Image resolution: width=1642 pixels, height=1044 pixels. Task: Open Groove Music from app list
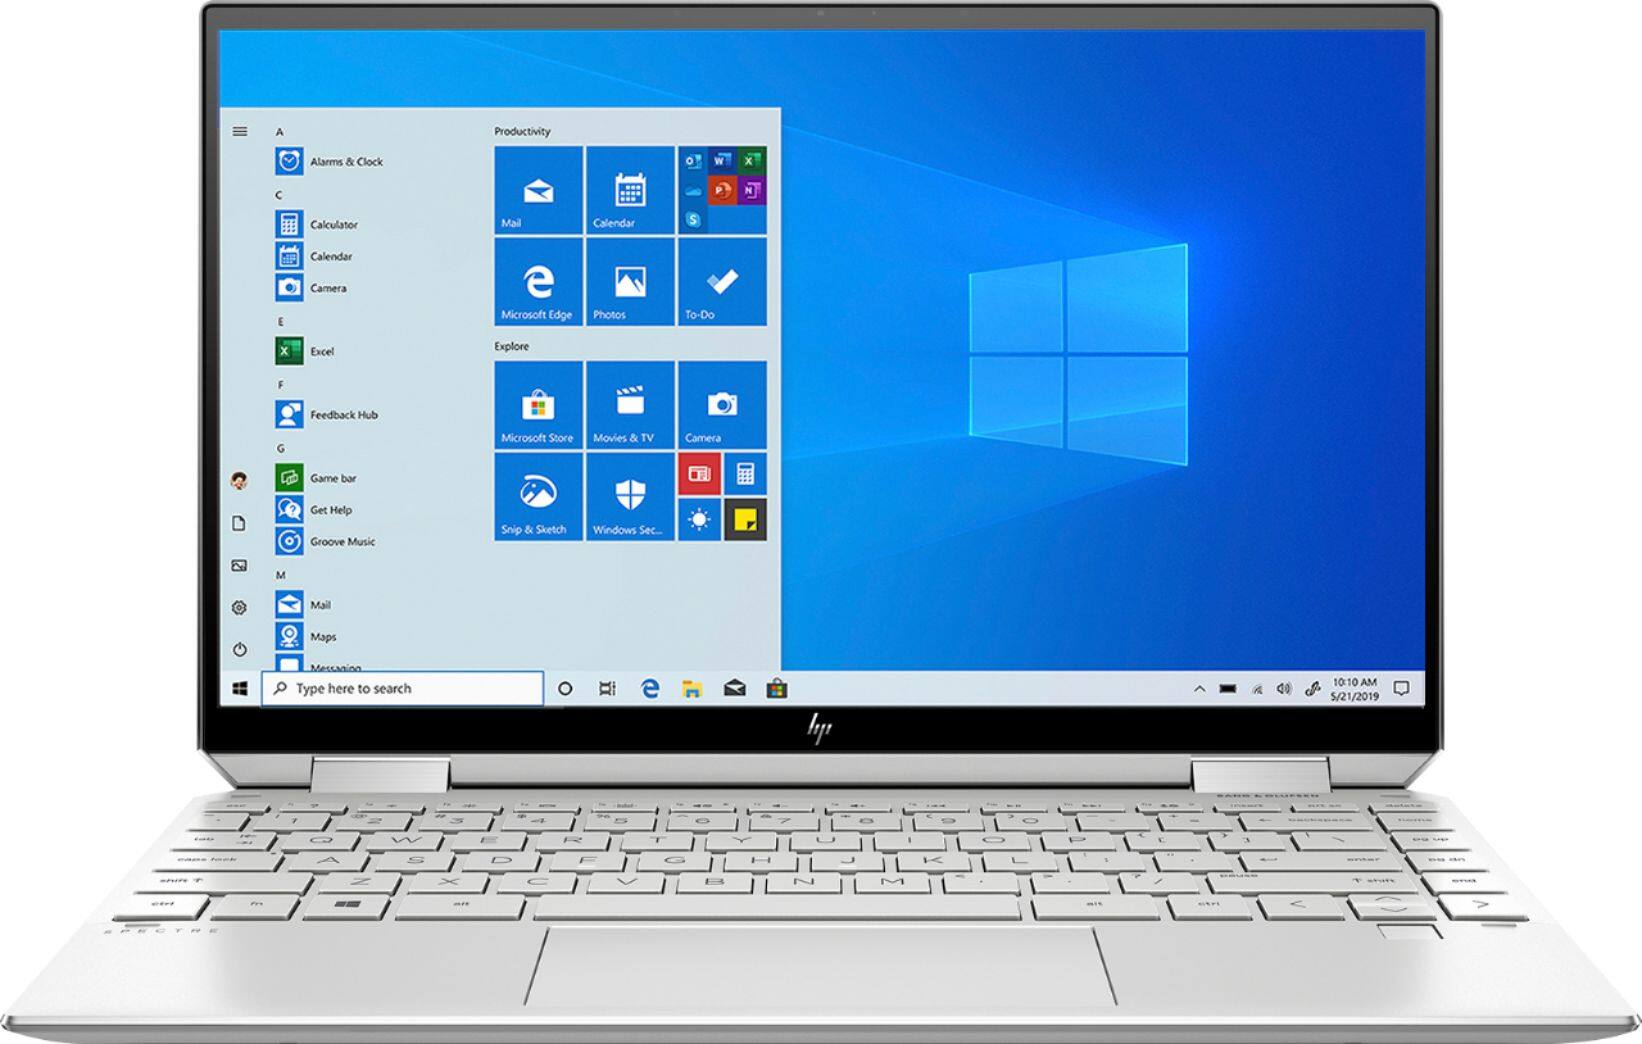tap(342, 541)
